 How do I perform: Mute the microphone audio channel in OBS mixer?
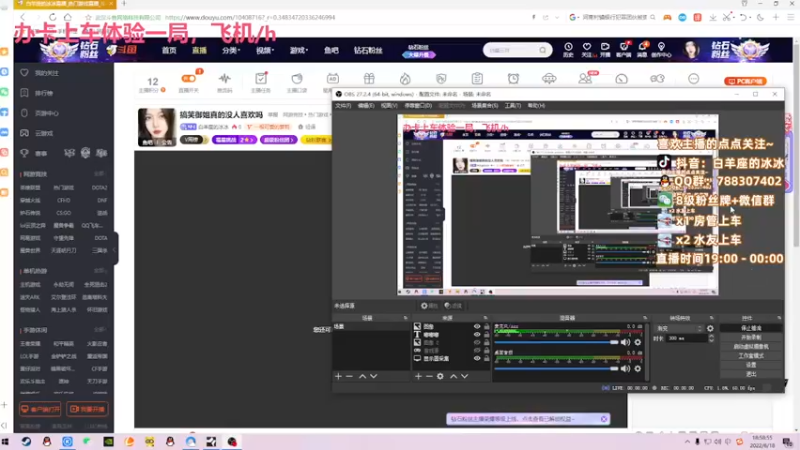click(626, 342)
